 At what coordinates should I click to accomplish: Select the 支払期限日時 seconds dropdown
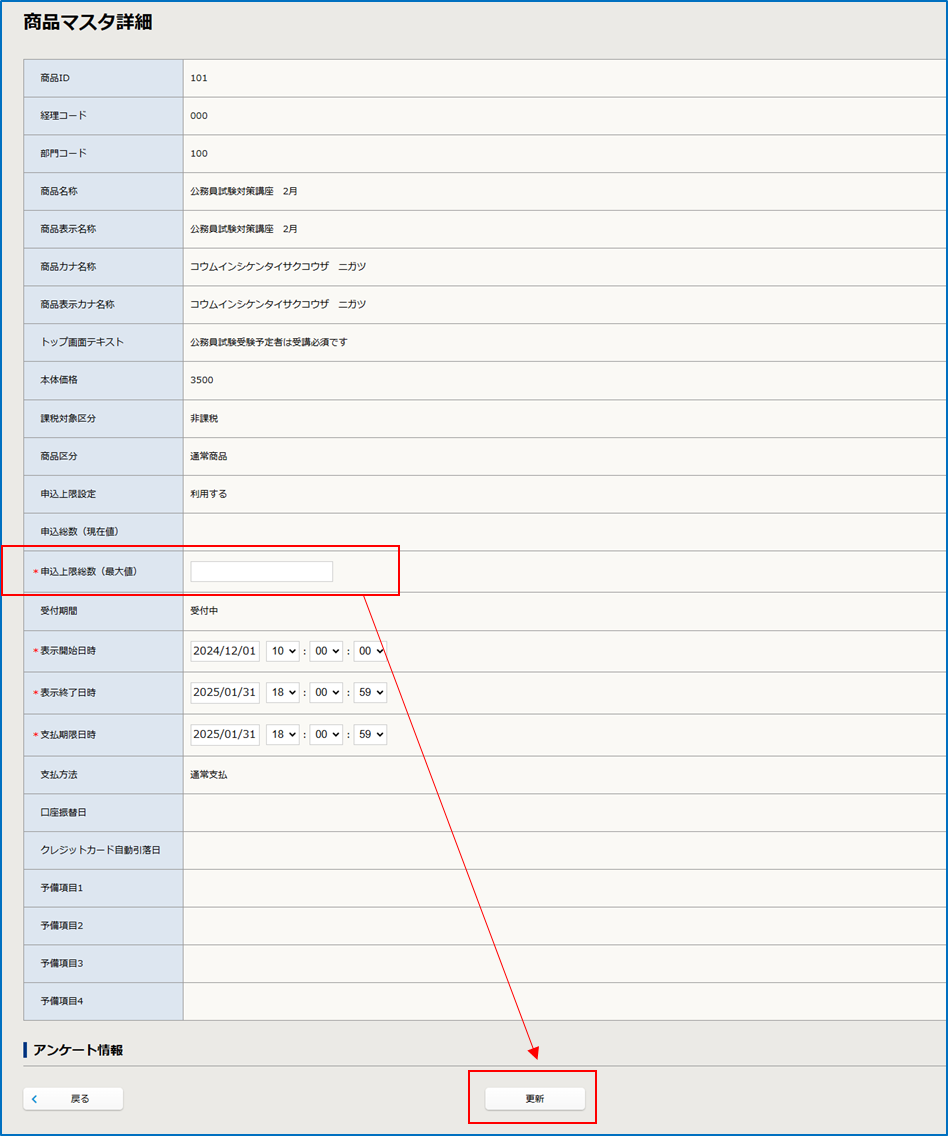tap(370, 735)
